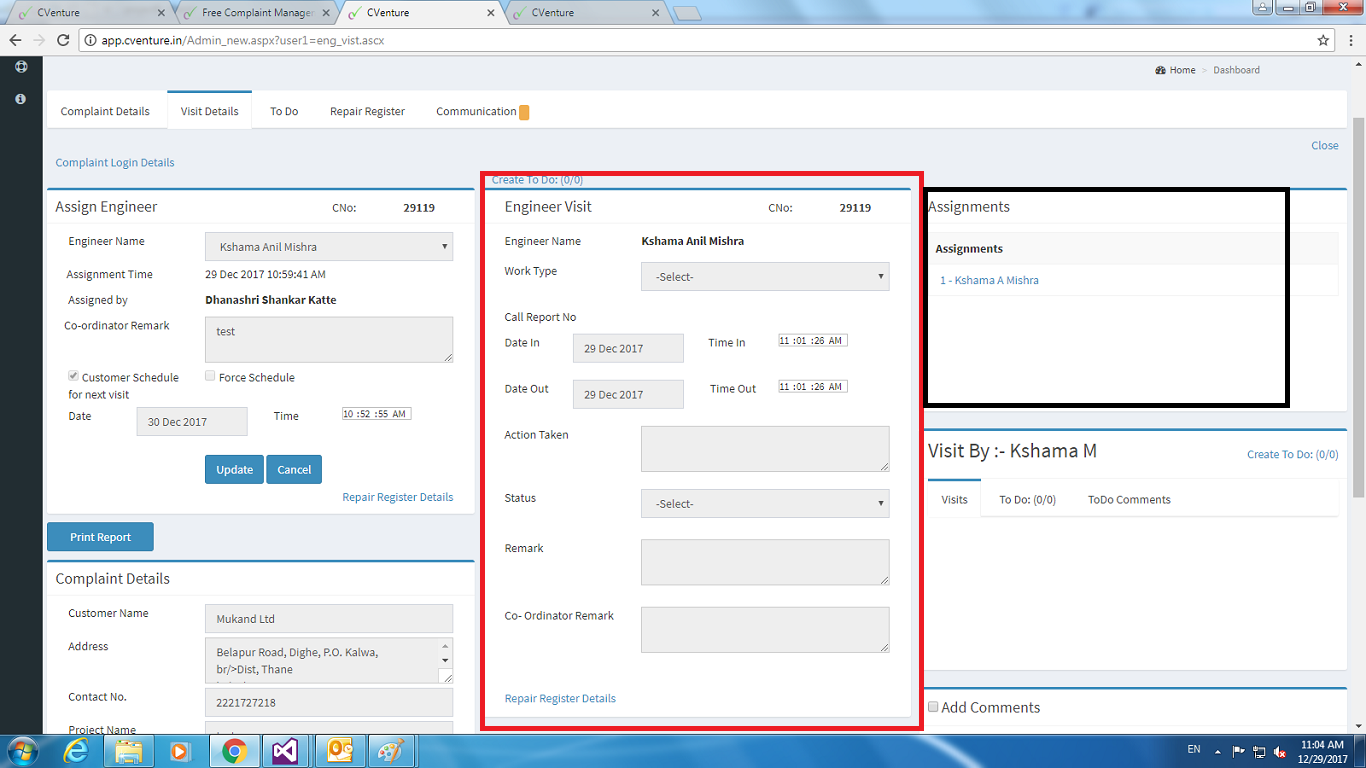This screenshot has width=1366, height=768.
Task: Click Repair Register Details in Engineer Visit
Action: 560,699
